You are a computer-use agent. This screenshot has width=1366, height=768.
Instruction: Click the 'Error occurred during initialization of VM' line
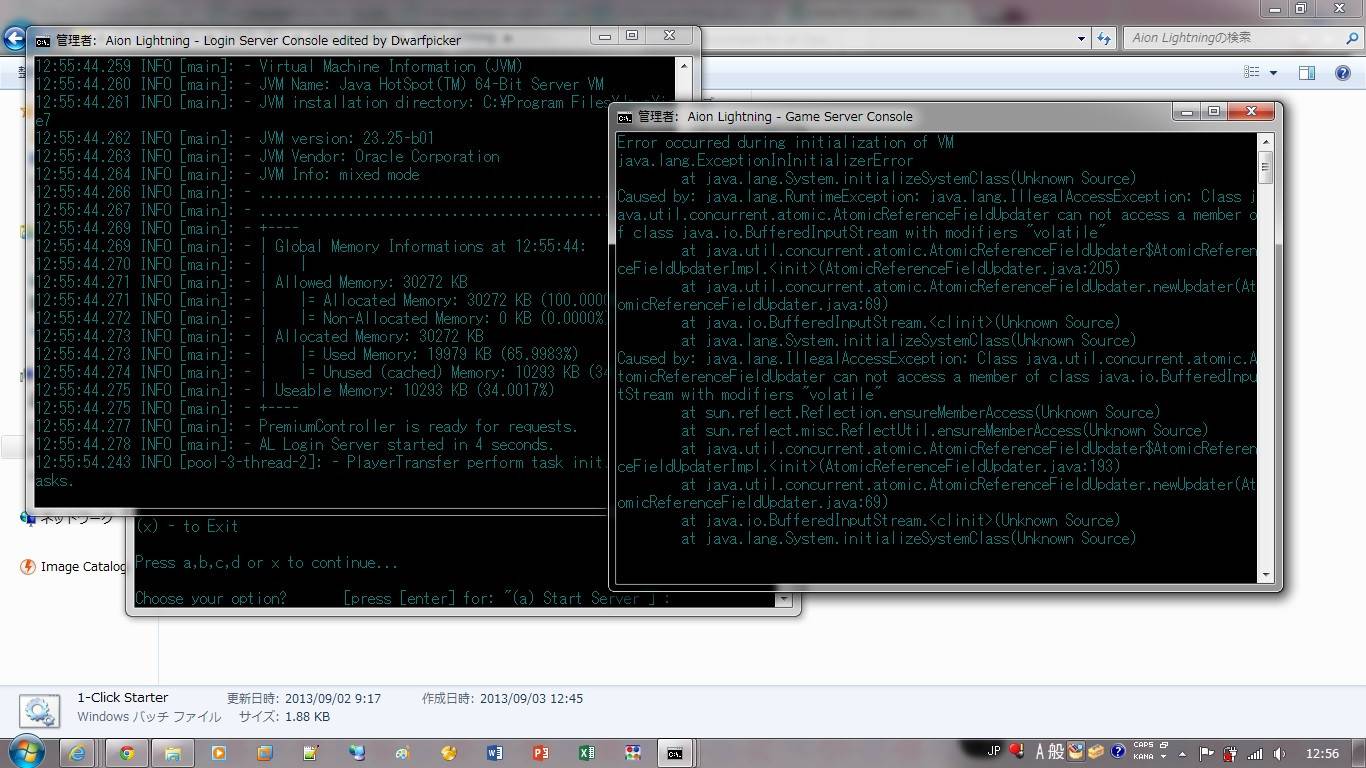(785, 142)
